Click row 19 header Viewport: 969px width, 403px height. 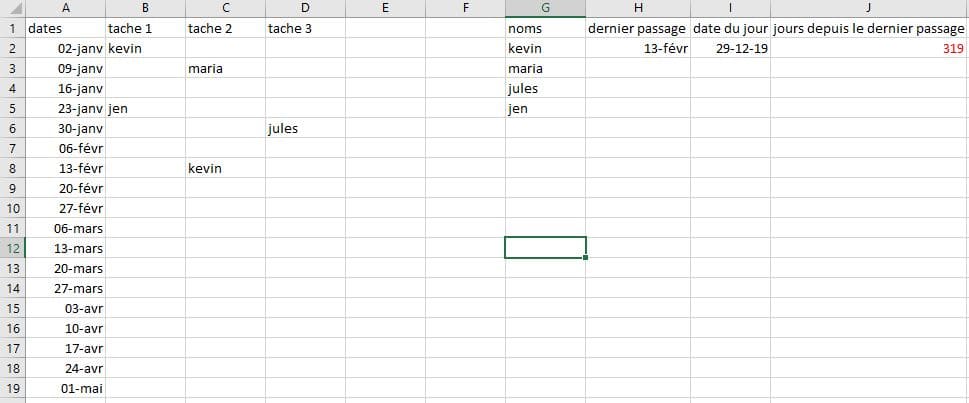tap(11, 388)
